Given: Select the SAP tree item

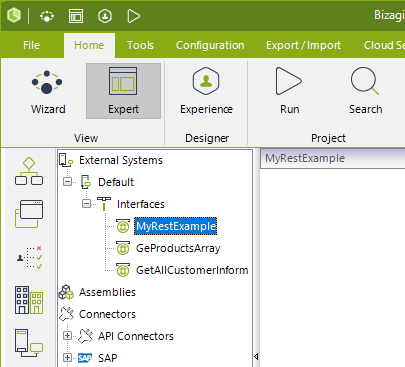Looking at the screenshot, I should pos(107,358).
